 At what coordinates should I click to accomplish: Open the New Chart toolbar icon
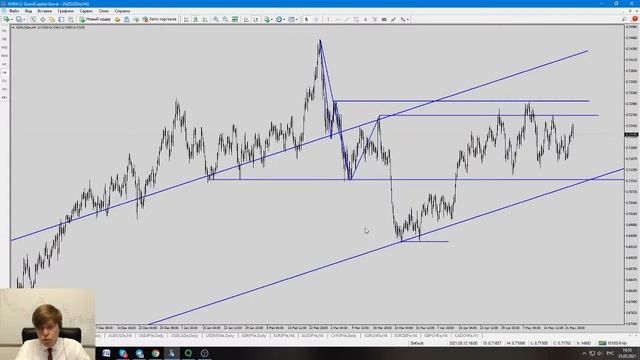tap(7, 19)
